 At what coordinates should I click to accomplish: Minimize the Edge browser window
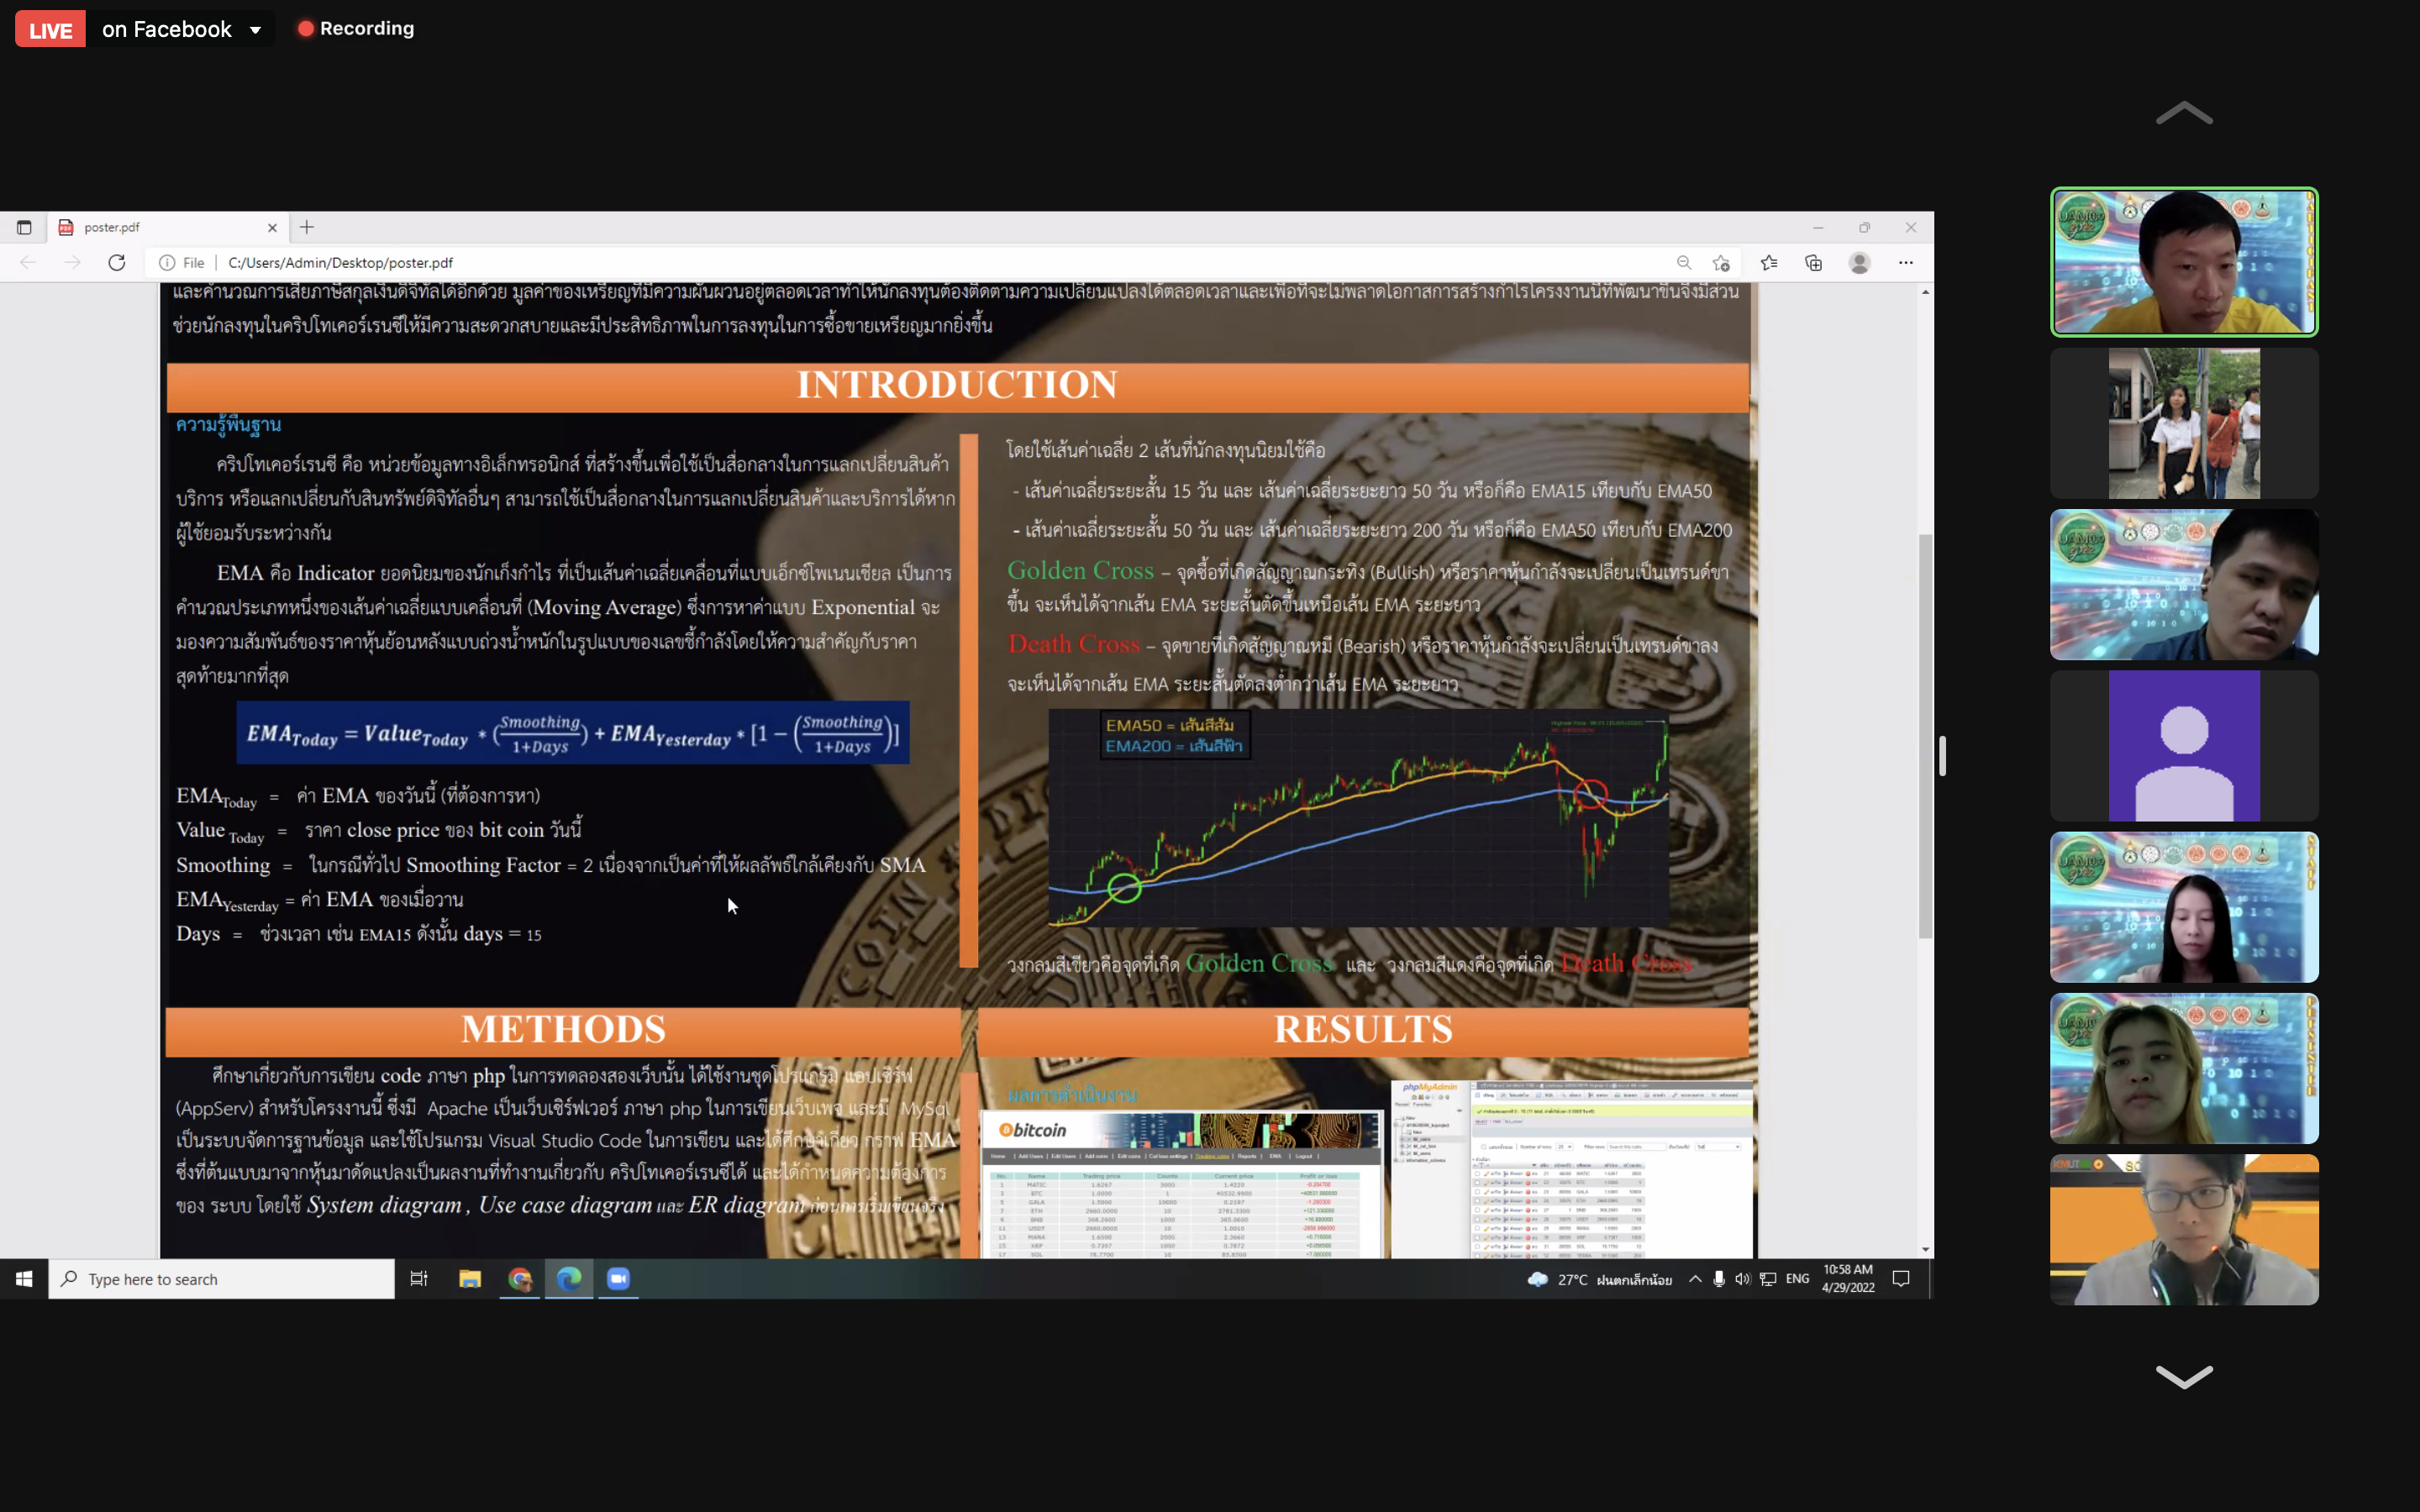pyautogui.click(x=1818, y=228)
